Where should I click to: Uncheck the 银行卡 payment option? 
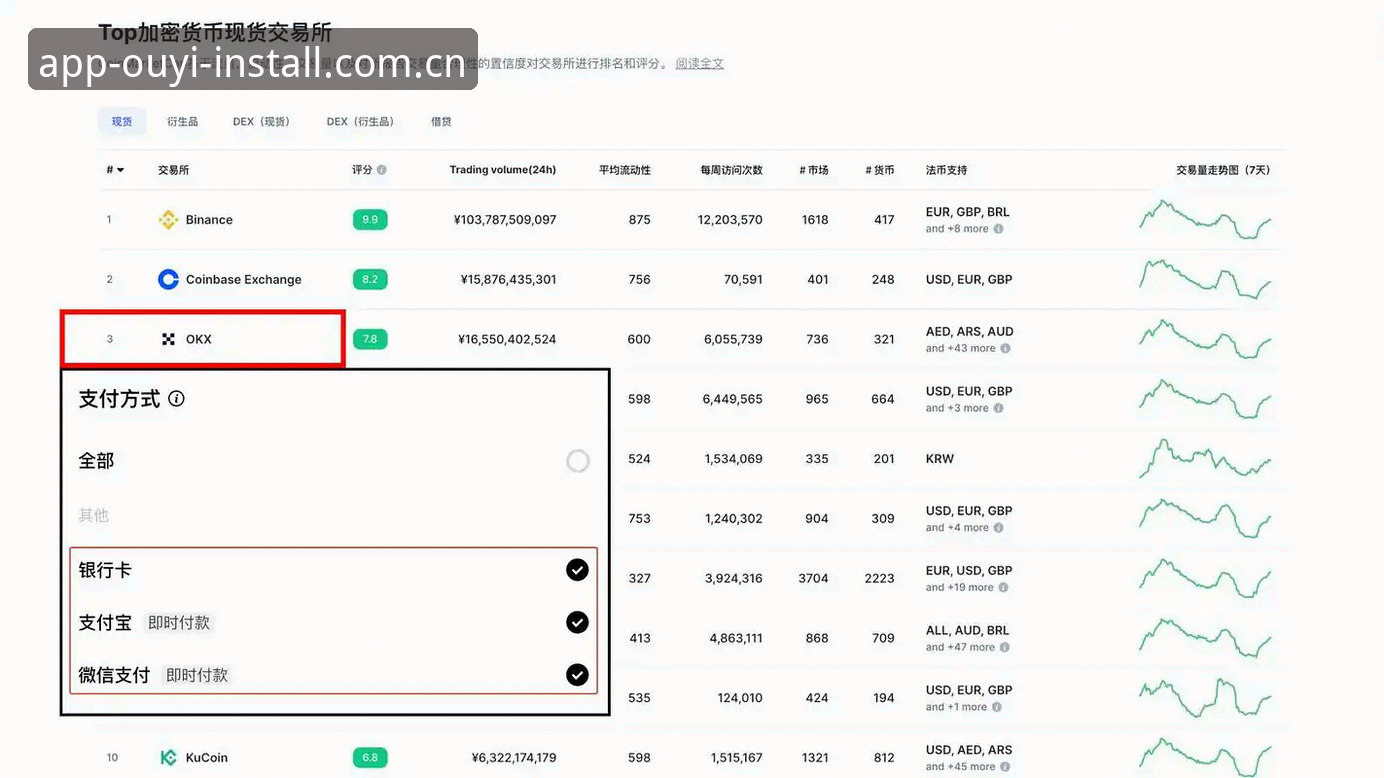point(578,570)
